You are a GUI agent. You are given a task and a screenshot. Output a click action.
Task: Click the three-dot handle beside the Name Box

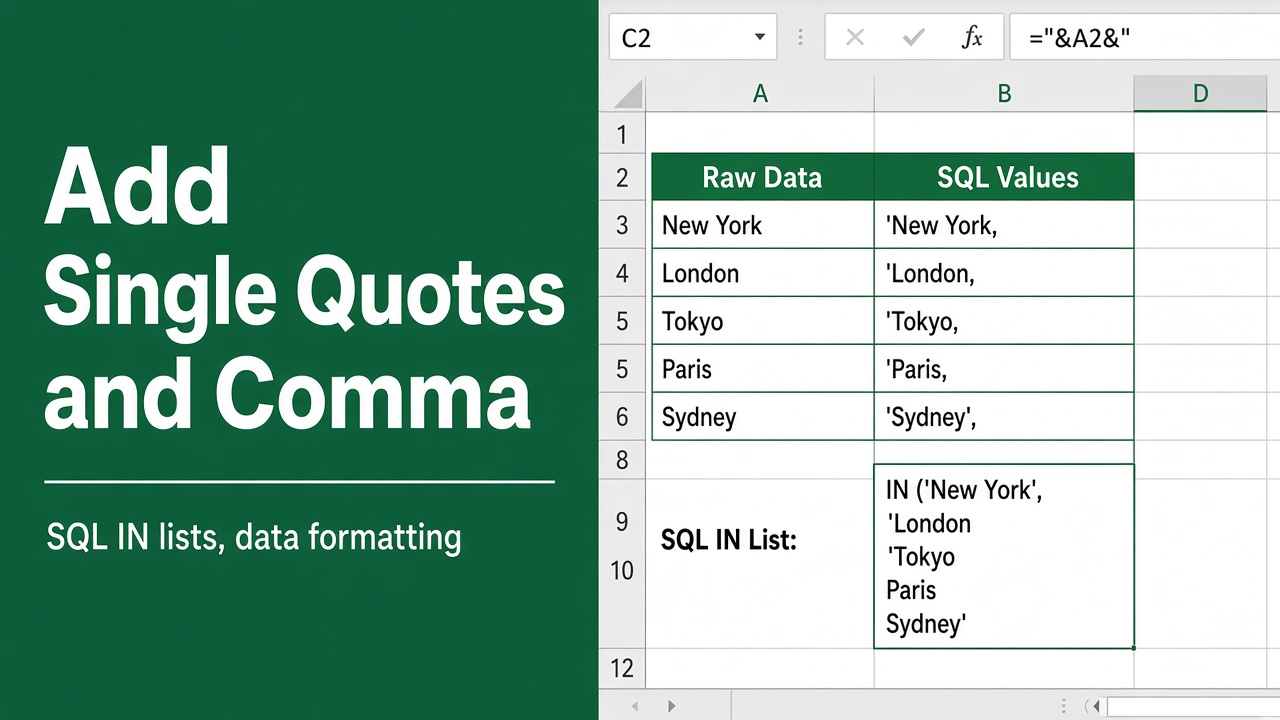(x=800, y=38)
